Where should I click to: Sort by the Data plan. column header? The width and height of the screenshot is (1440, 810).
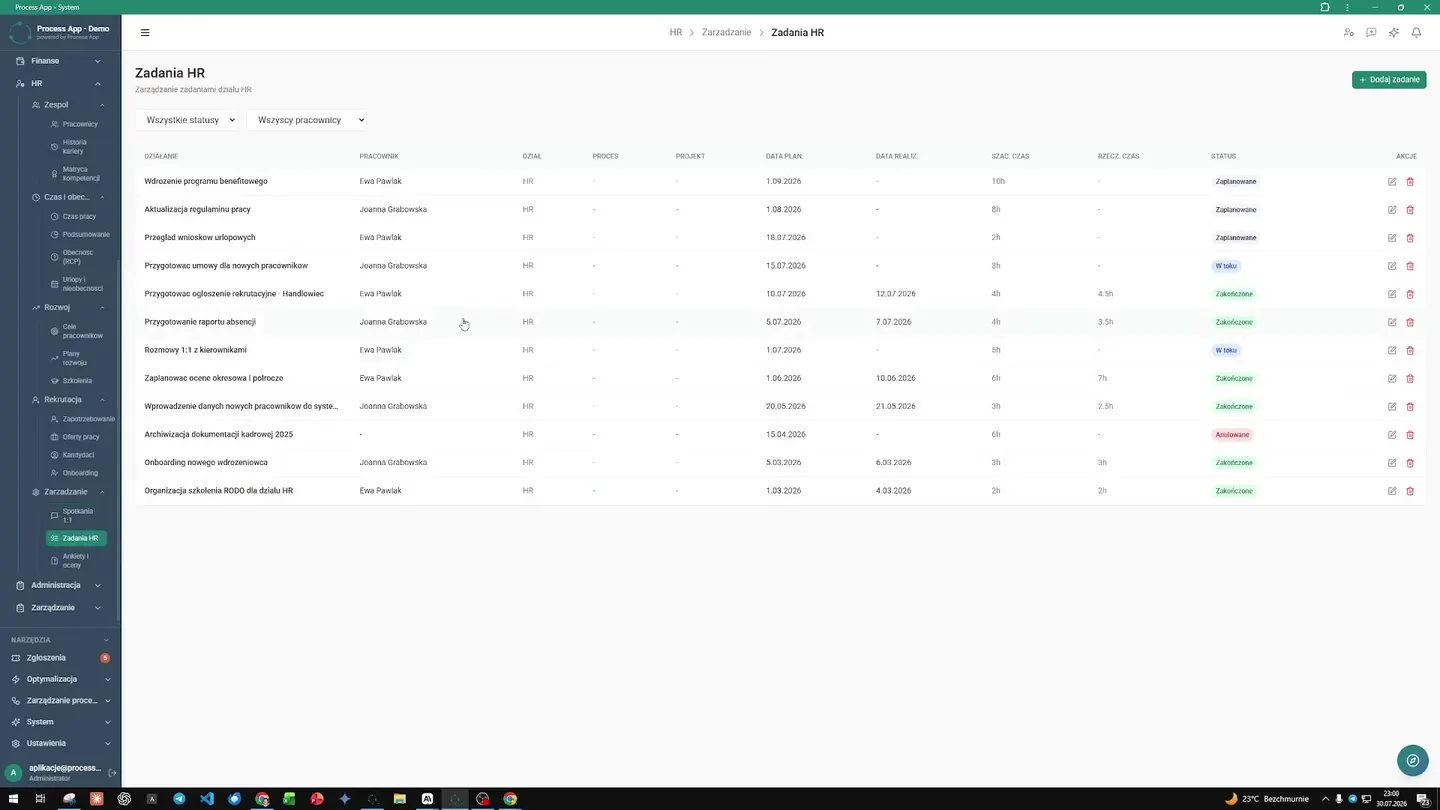coord(784,157)
